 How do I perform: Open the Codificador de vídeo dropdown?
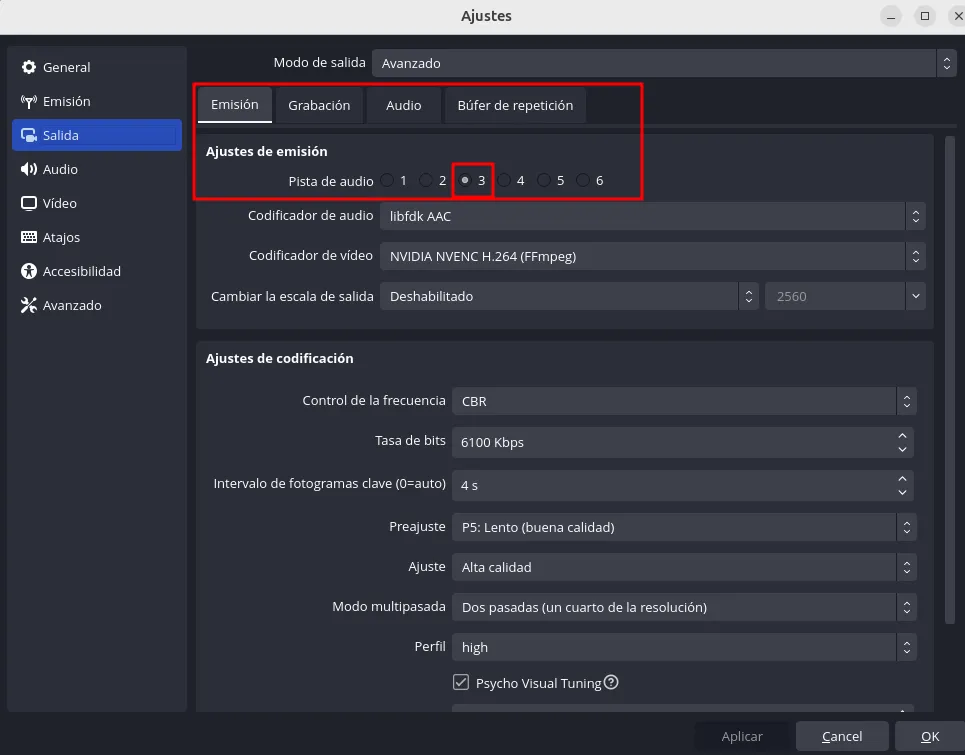click(651, 256)
